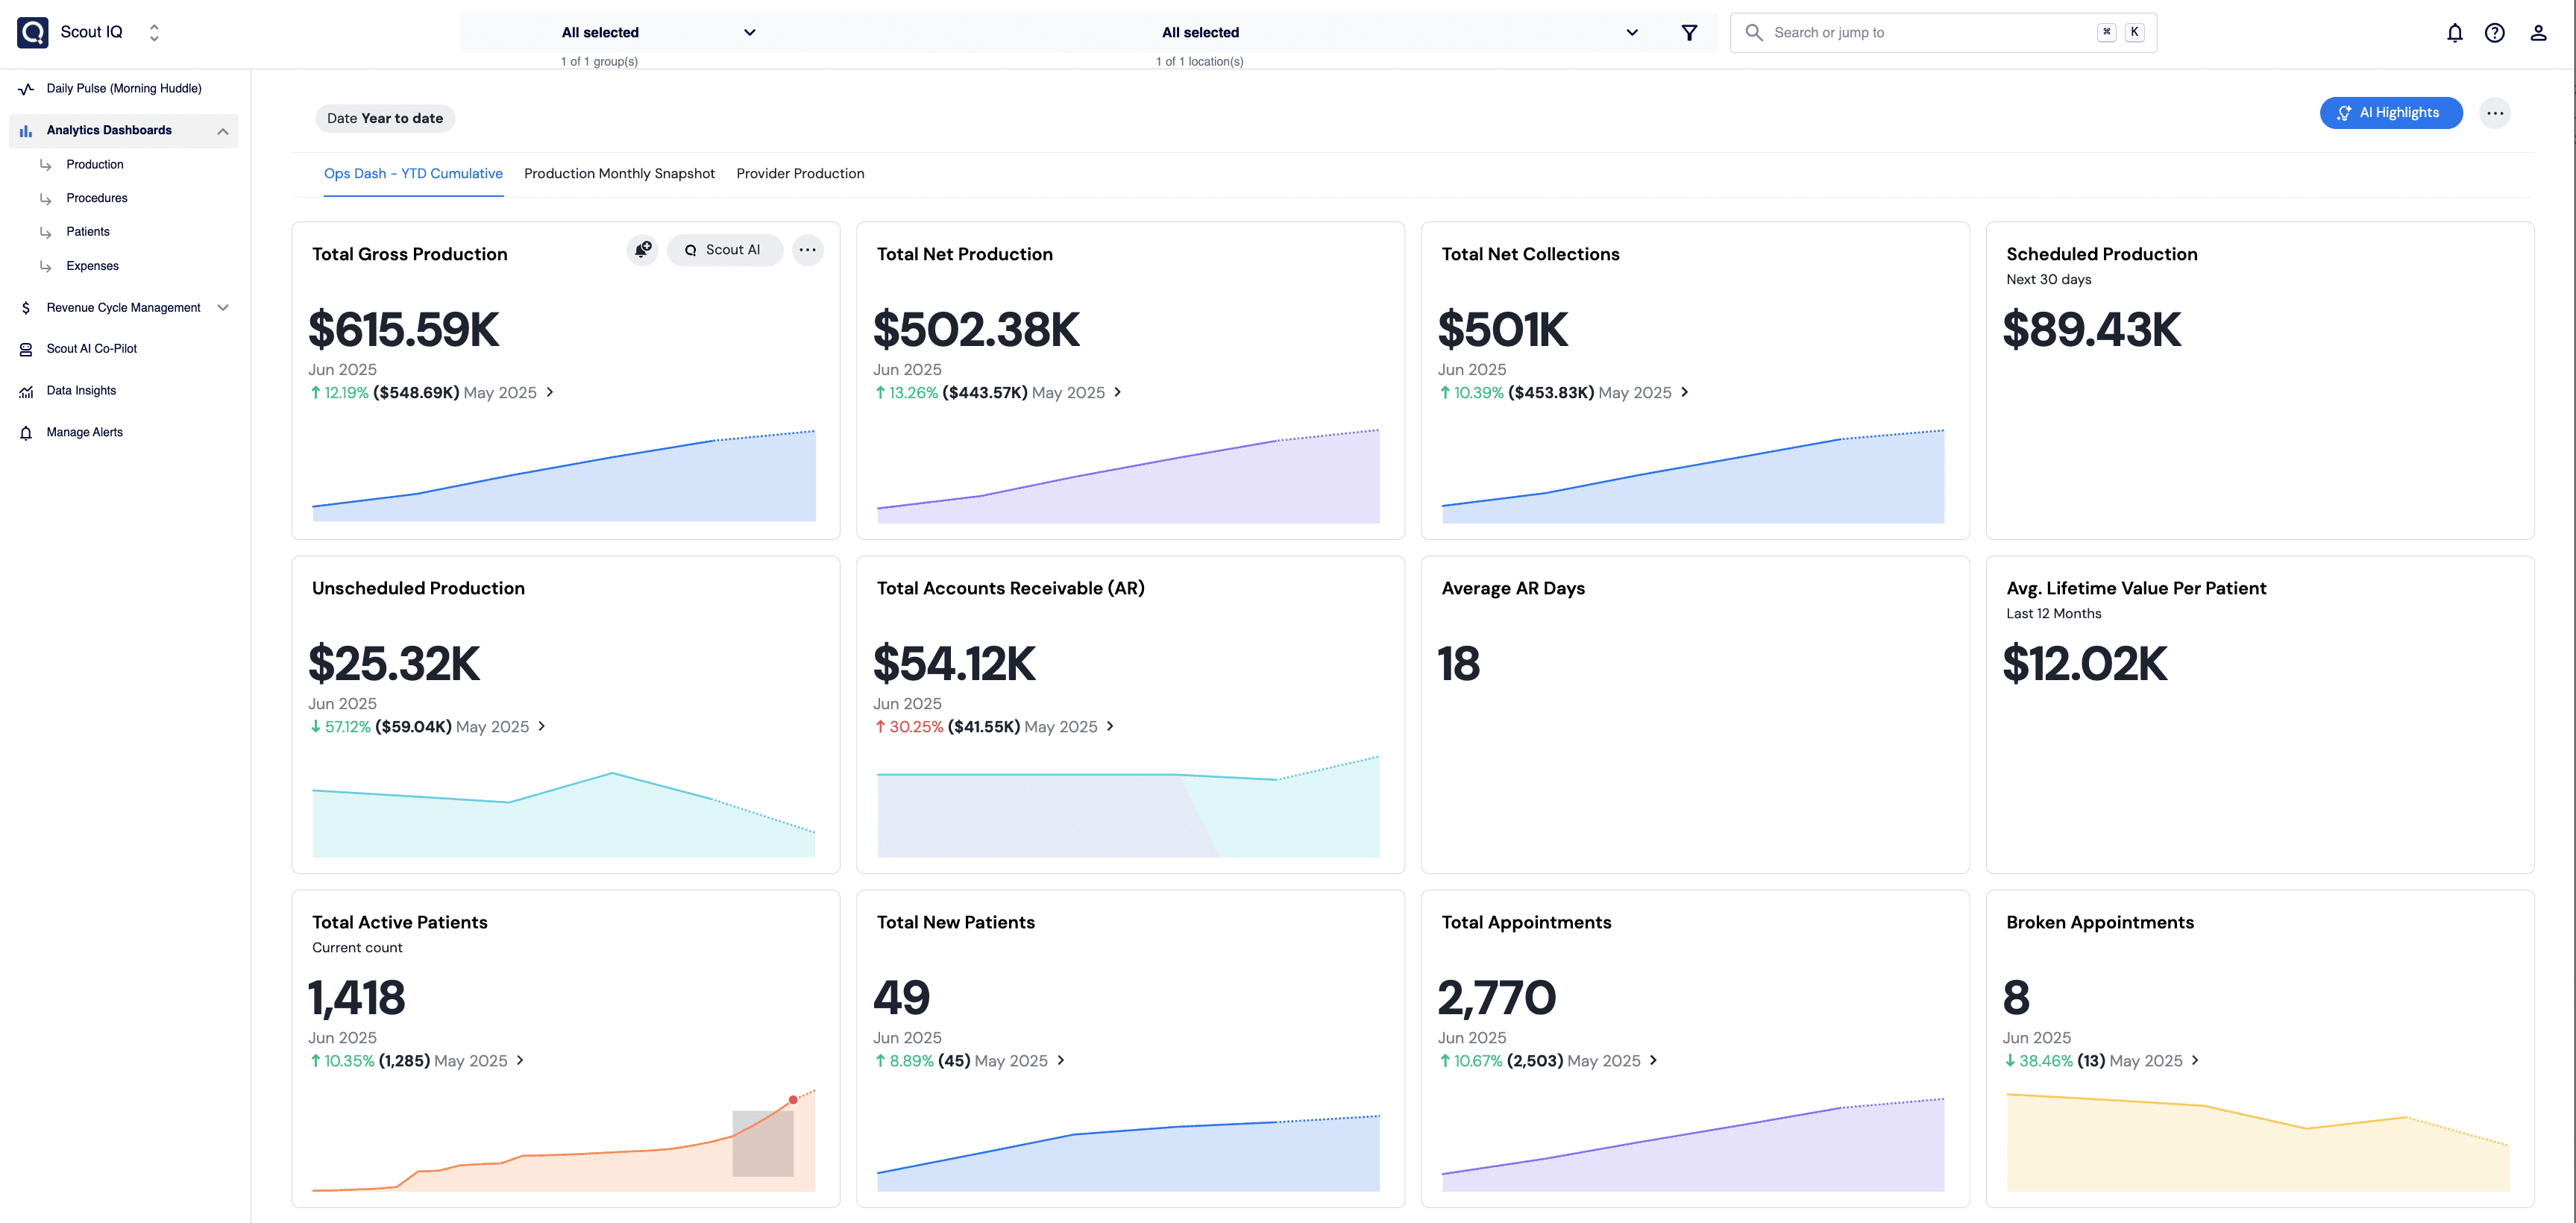2576x1223 pixels.
Task: Click the Scout AI button
Action: pyautogui.click(x=724, y=250)
